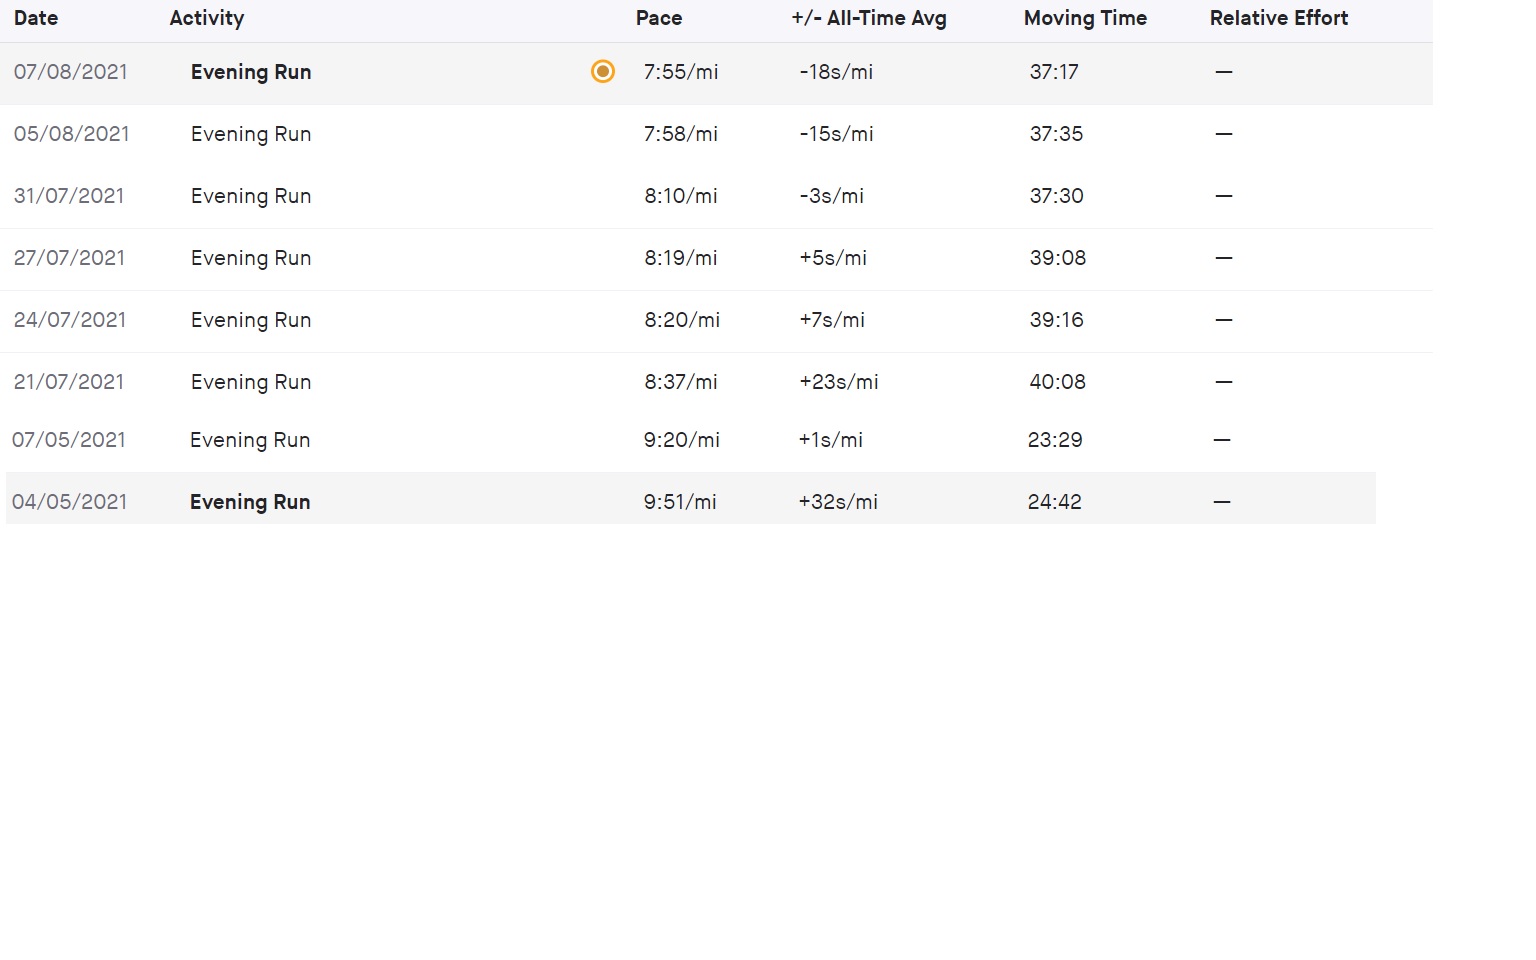Click the +32s/mi average difference

point(838,502)
